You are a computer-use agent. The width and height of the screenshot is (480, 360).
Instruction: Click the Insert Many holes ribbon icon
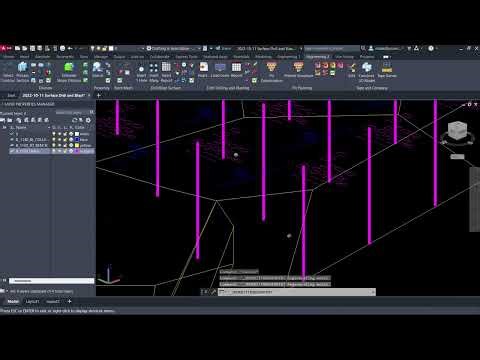(x=154, y=68)
